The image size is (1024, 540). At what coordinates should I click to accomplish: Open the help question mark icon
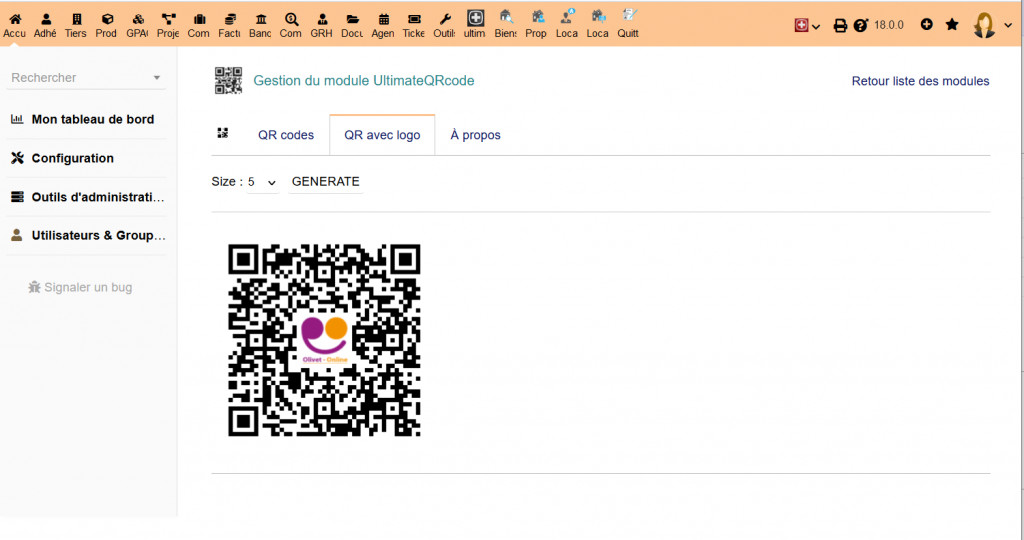coord(862,25)
